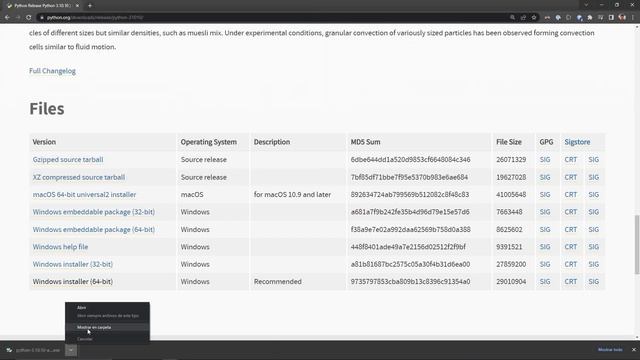This screenshot has width=640, height=360.
Task: Download Windows embeddable package (32-bit)
Action: (93, 212)
